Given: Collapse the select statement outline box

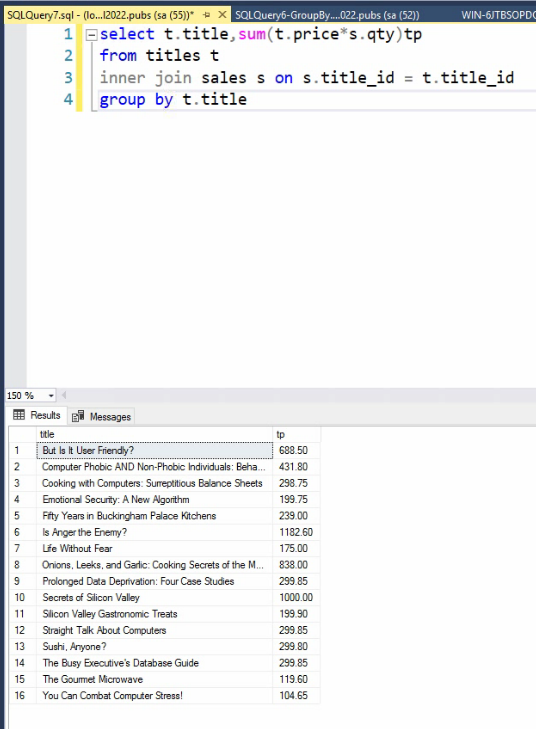Looking at the screenshot, I should point(92,35).
